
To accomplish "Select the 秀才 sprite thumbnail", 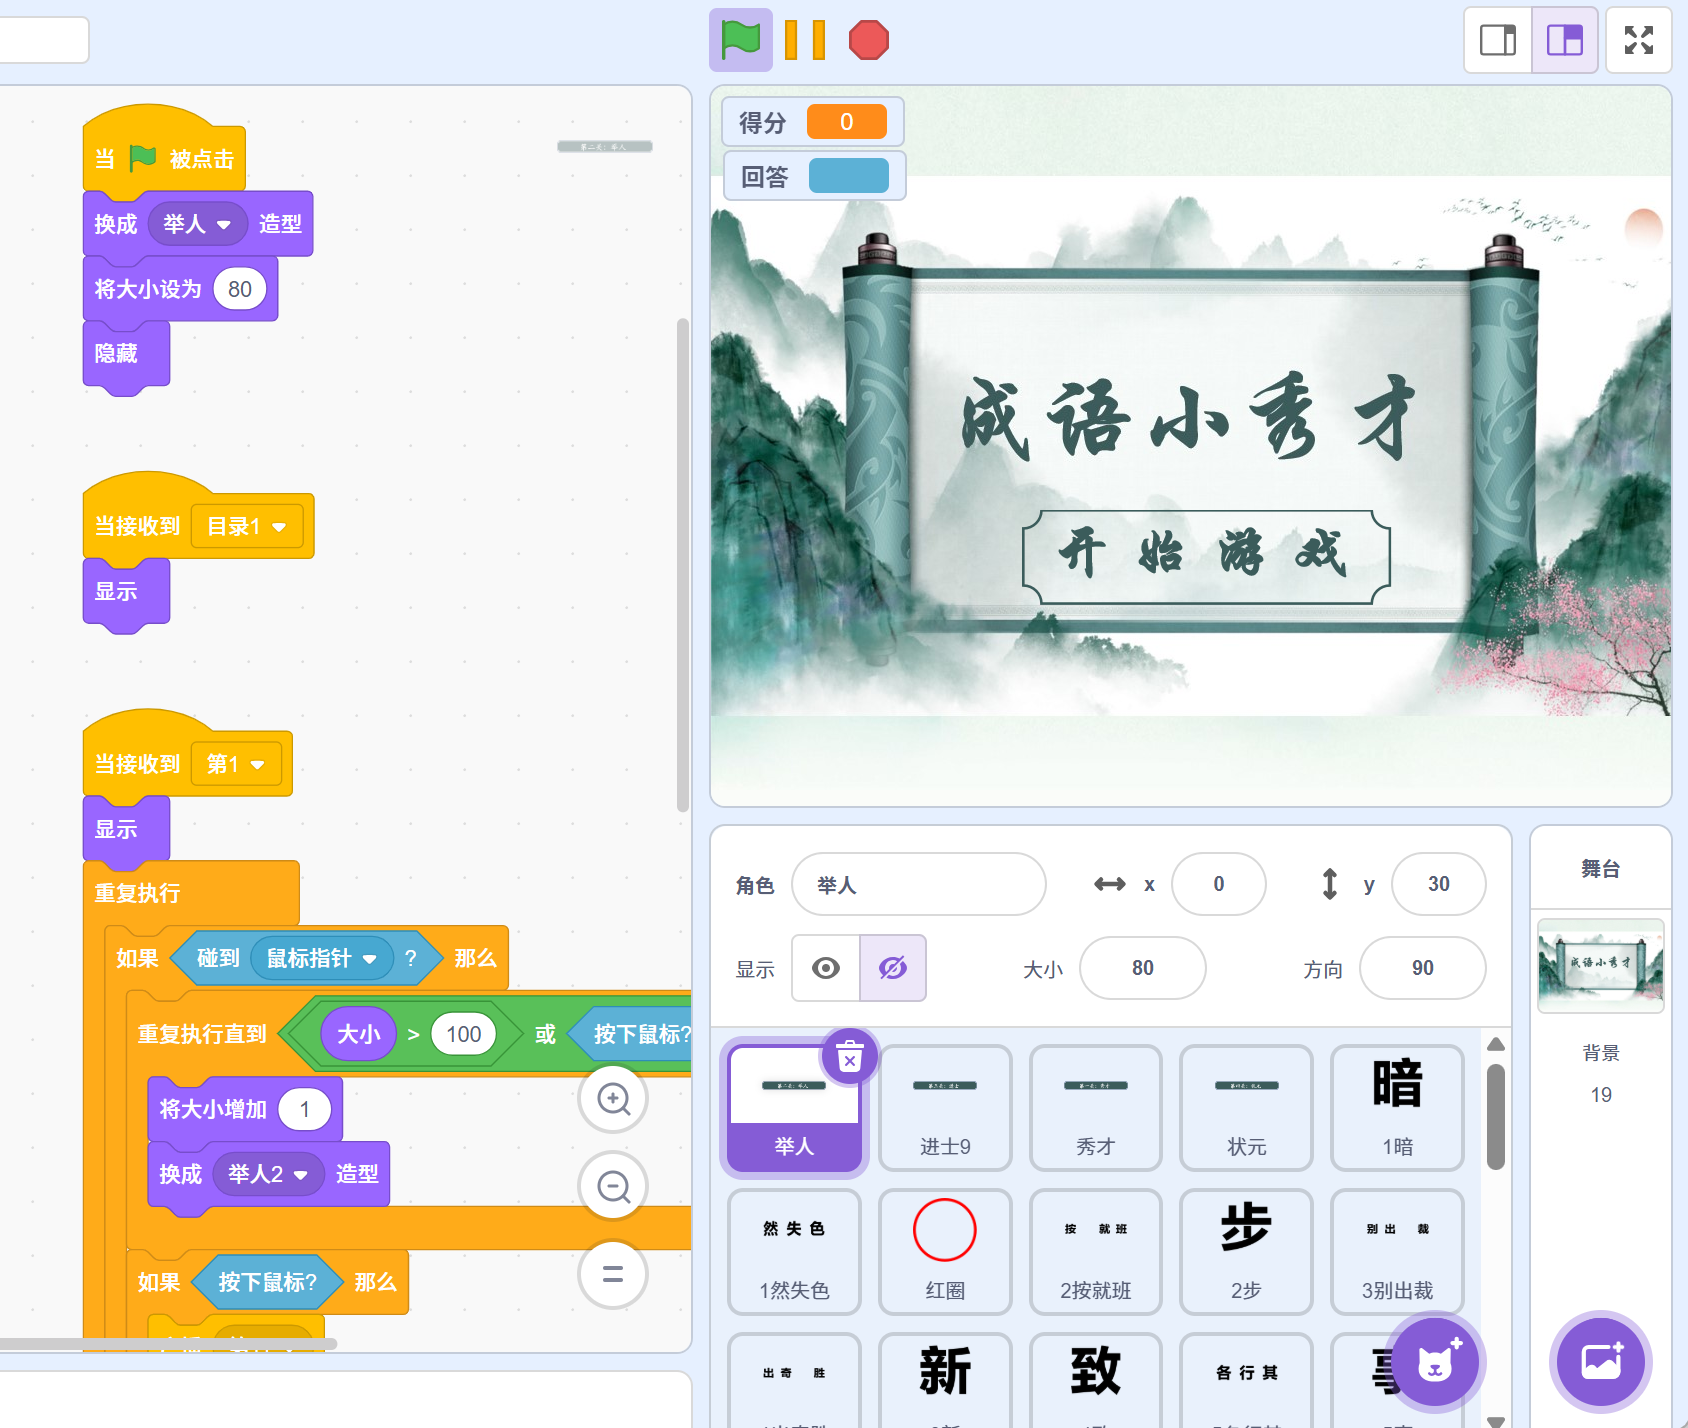I will (1095, 1108).
